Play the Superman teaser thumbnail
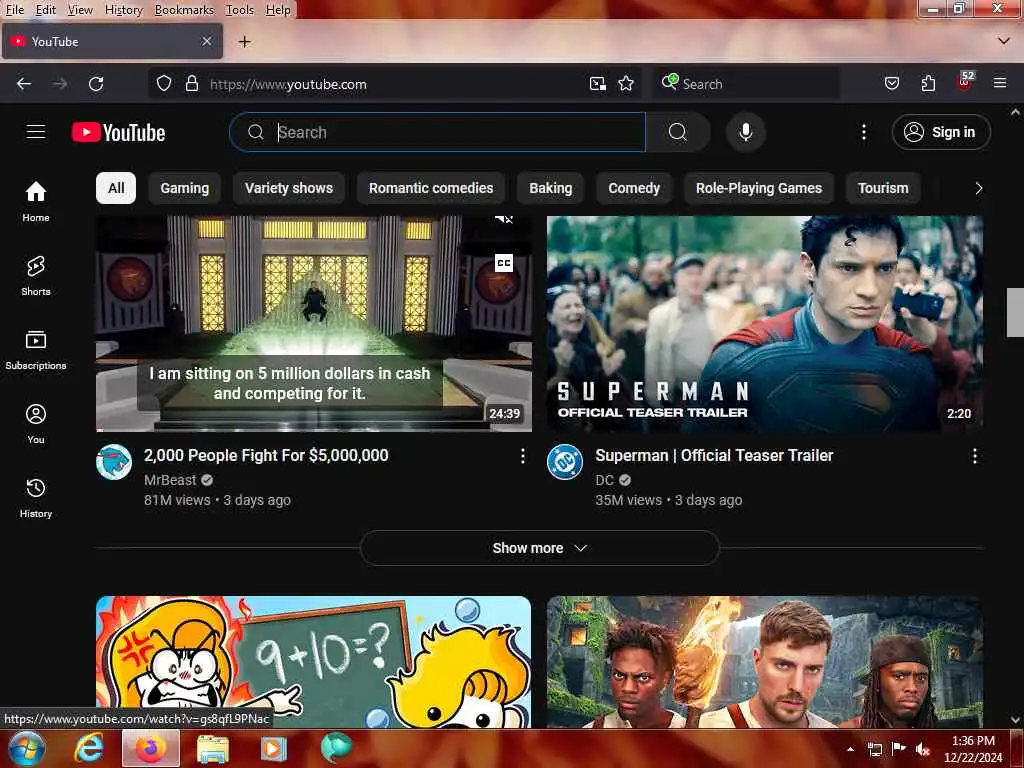The height and width of the screenshot is (768, 1024). click(x=764, y=324)
